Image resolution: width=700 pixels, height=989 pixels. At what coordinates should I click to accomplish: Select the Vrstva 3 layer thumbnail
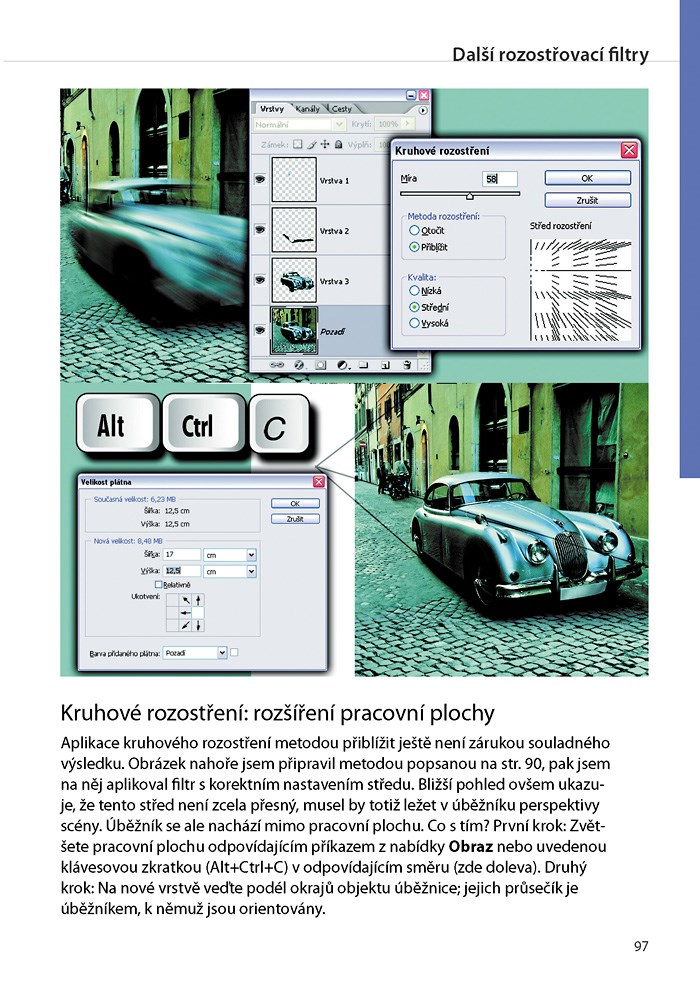point(294,280)
